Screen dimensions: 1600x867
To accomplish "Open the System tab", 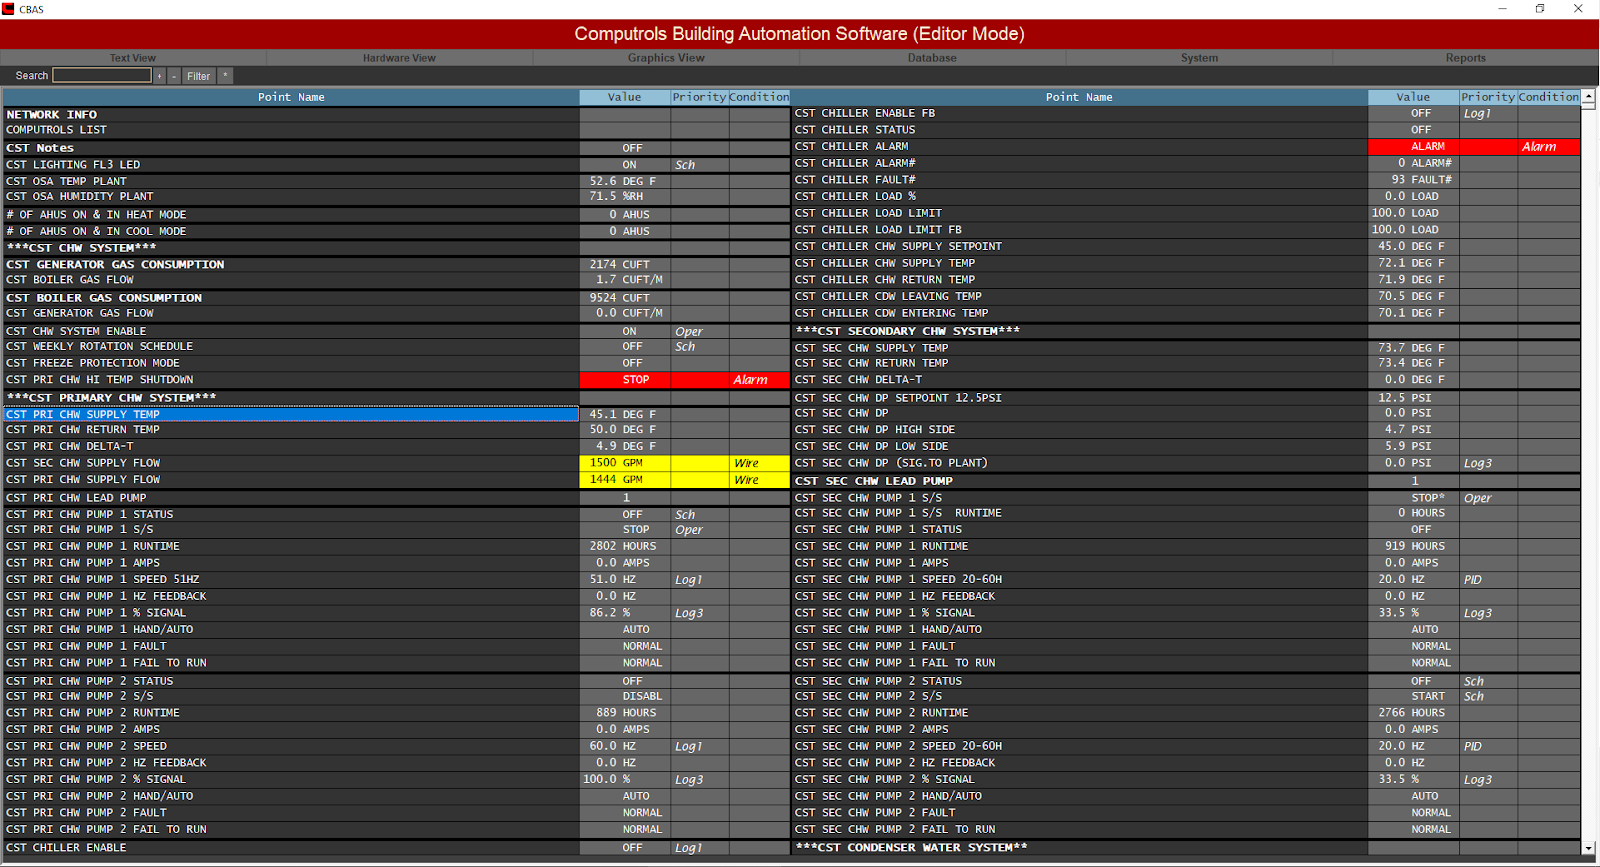I will click(1199, 58).
